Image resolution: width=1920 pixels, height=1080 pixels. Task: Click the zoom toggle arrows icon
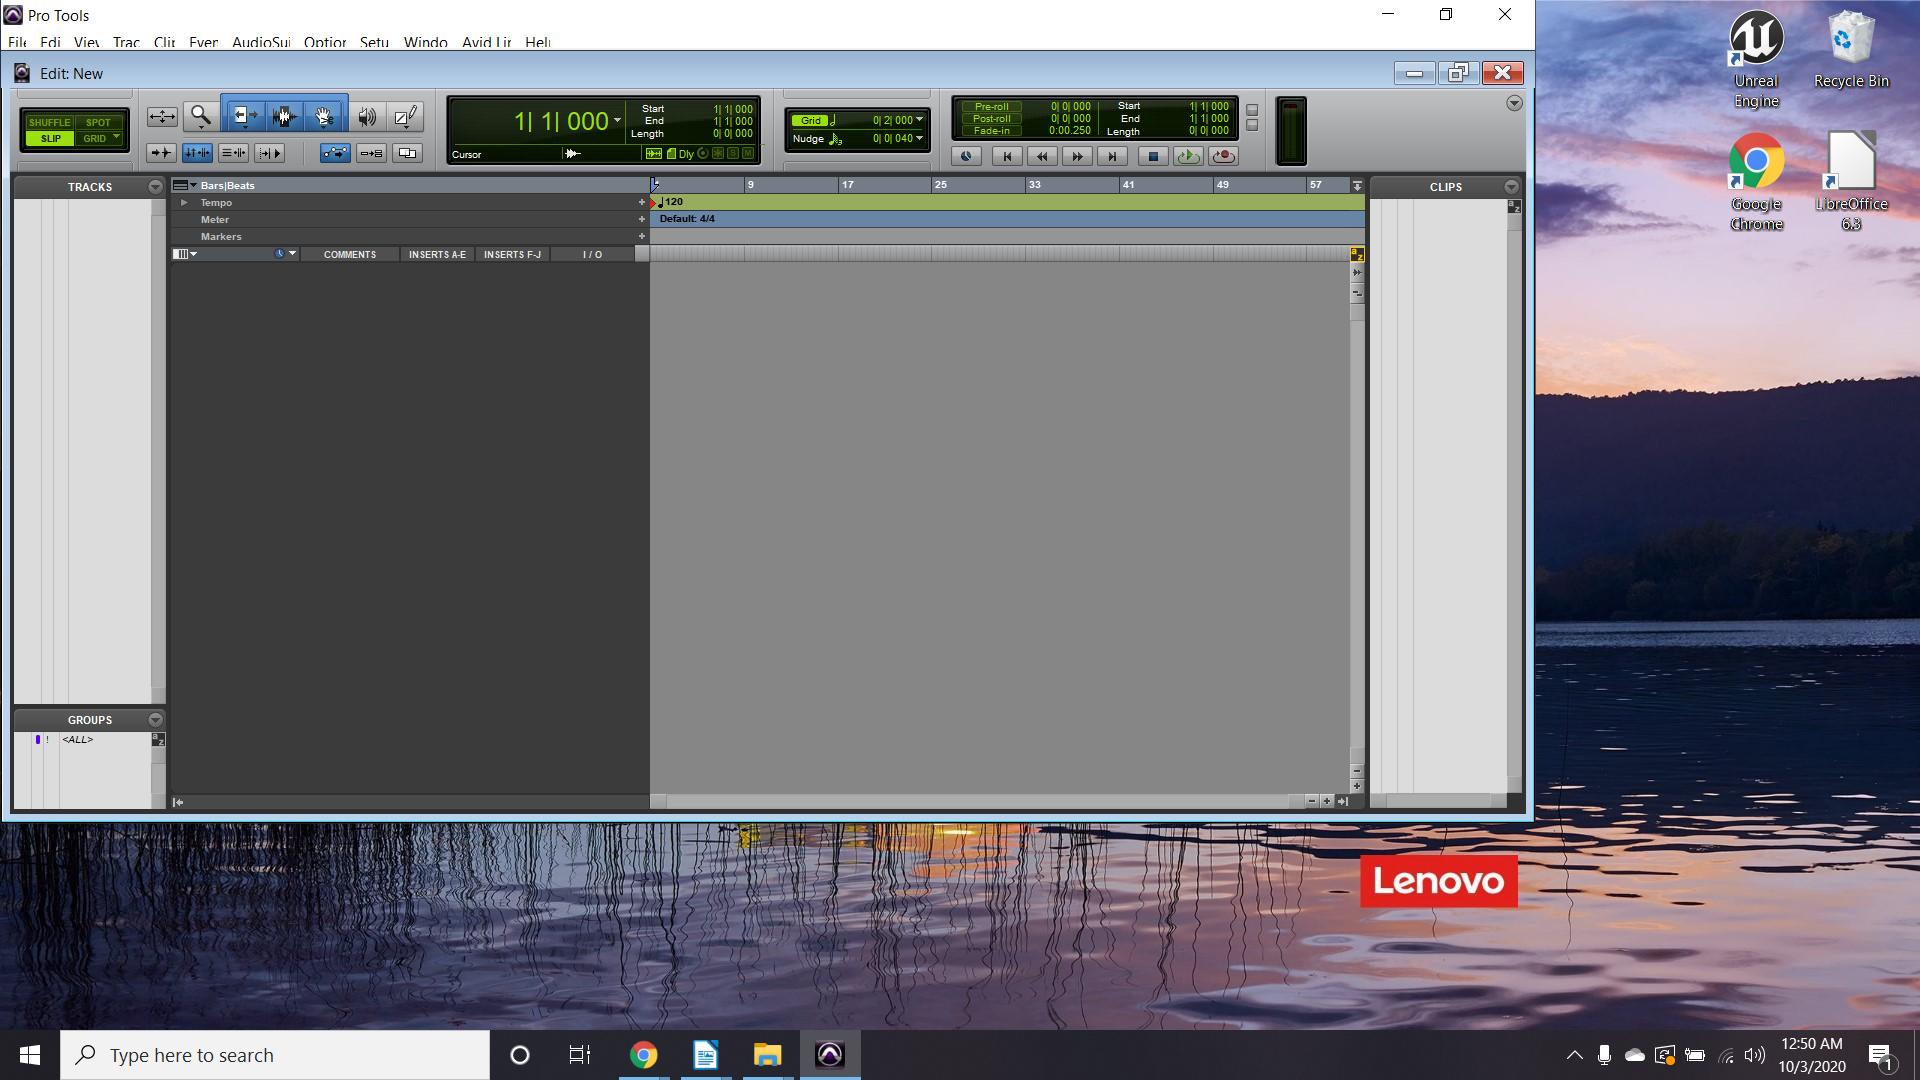[x=161, y=116]
